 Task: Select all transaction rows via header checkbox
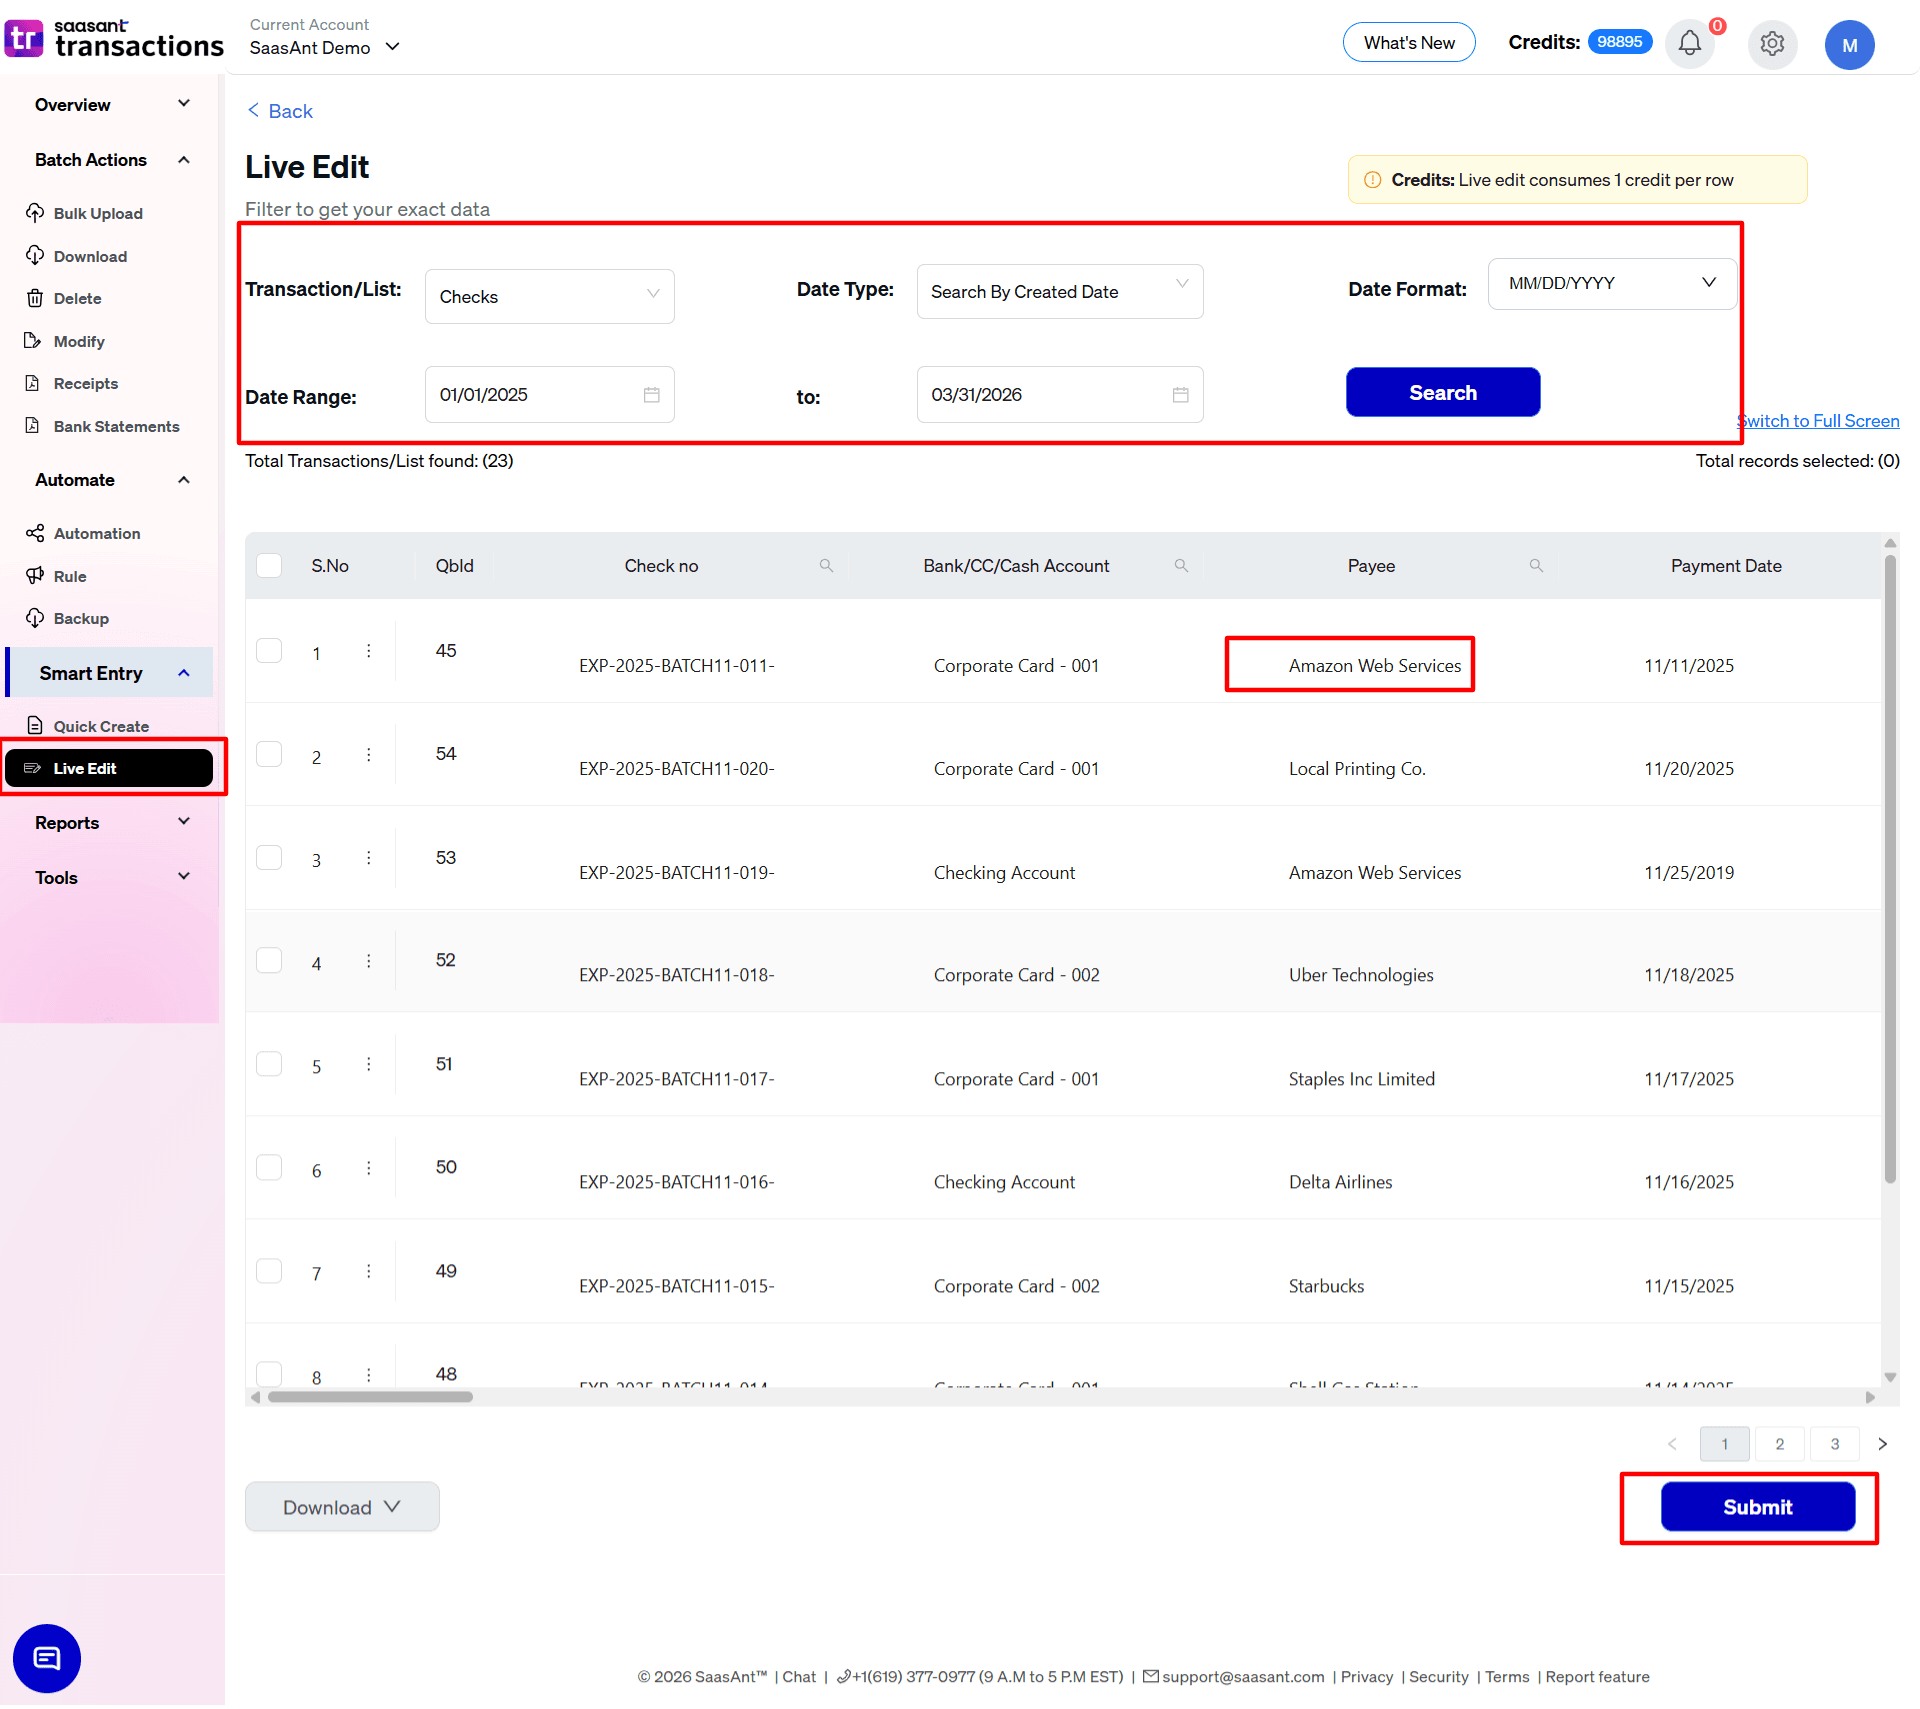click(x=269, y=565)
